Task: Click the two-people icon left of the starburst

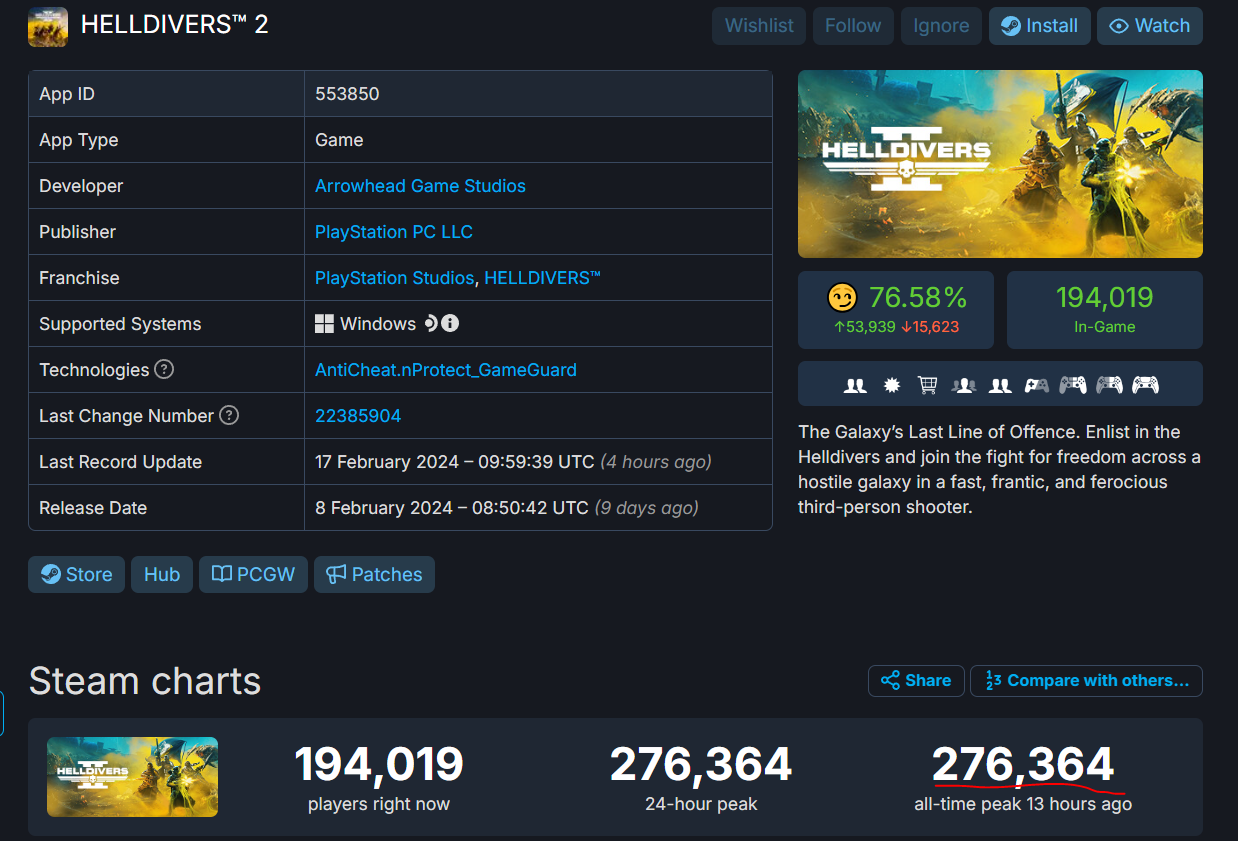Action: click(855, 385)
